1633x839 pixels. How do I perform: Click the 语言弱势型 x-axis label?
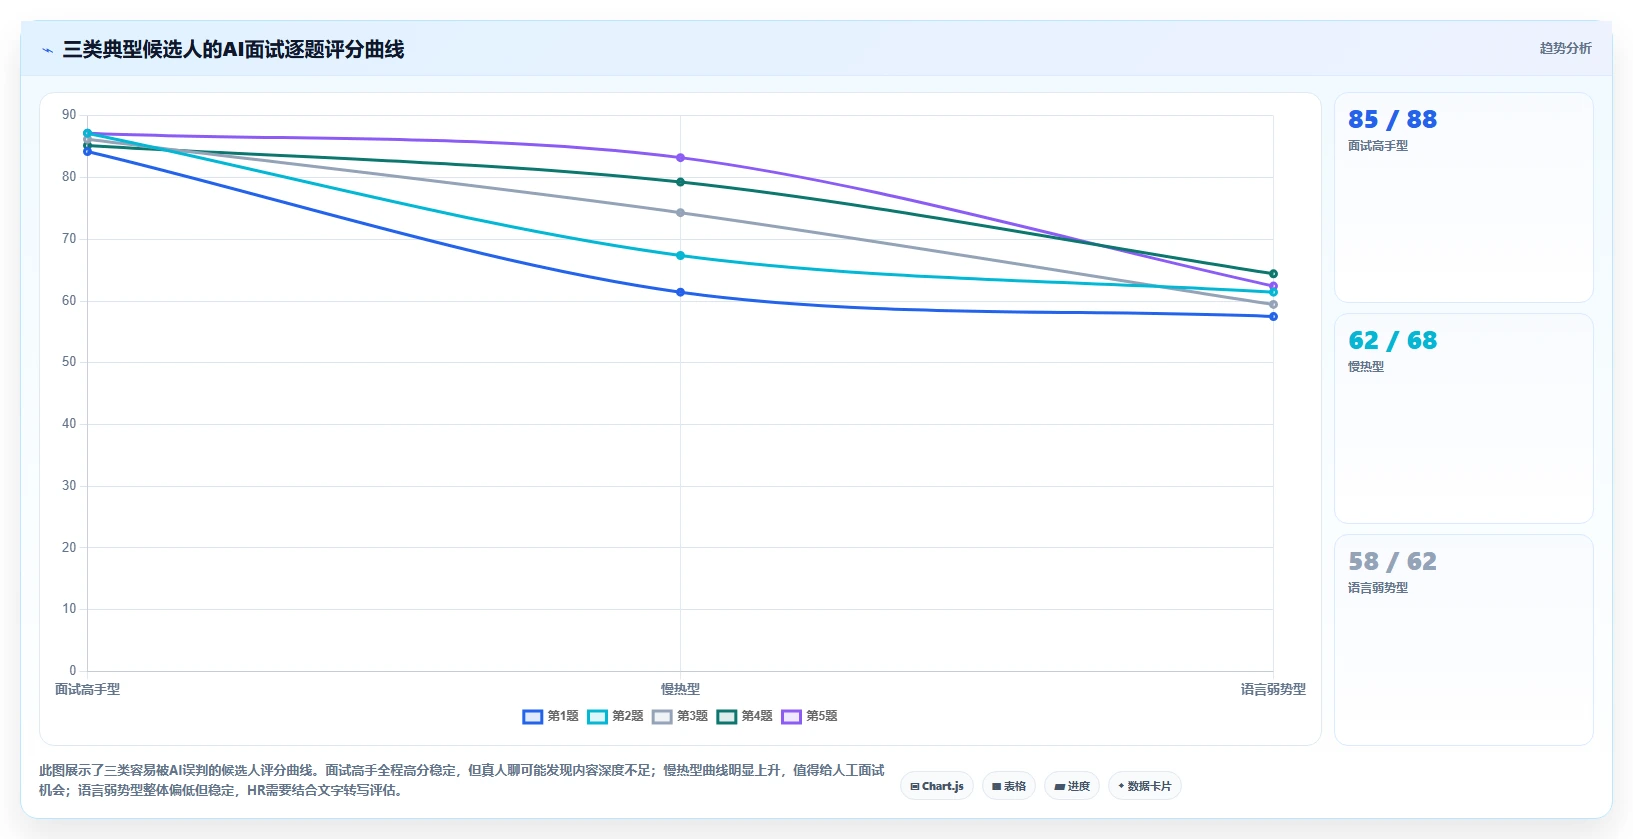pos(1273,689)
